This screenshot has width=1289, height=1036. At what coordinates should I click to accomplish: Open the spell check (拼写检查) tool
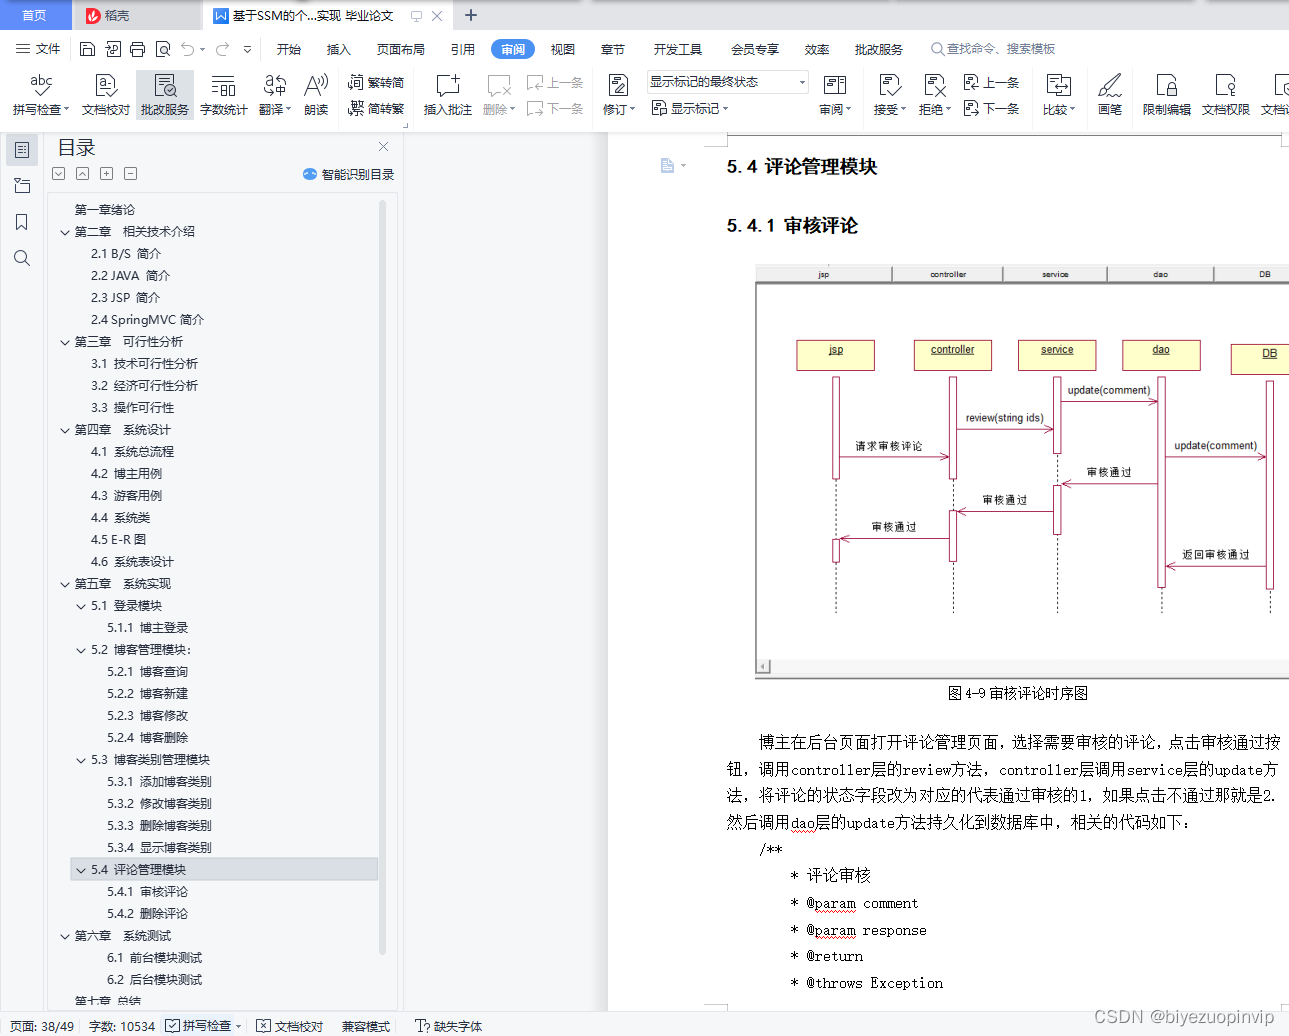tap(40, 94)
